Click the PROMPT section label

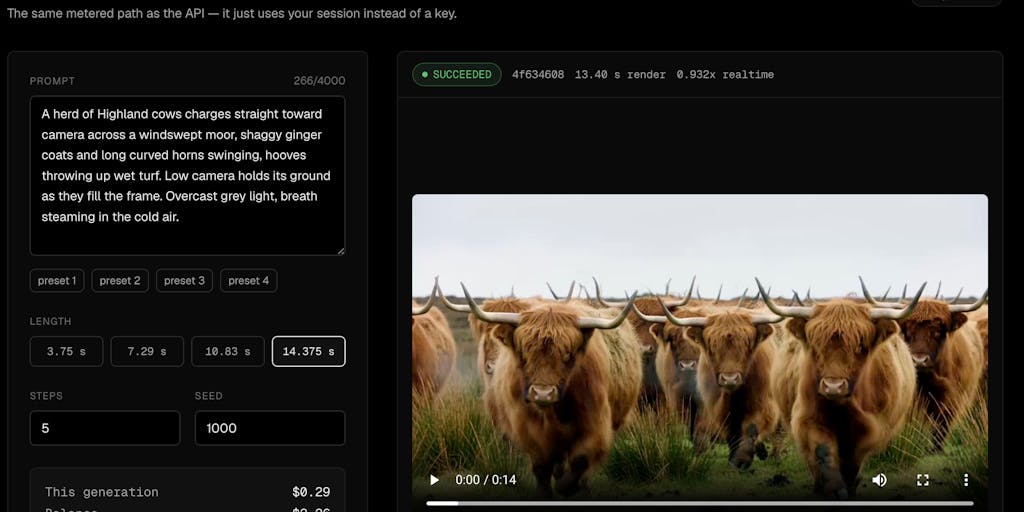tap(52, 81)
